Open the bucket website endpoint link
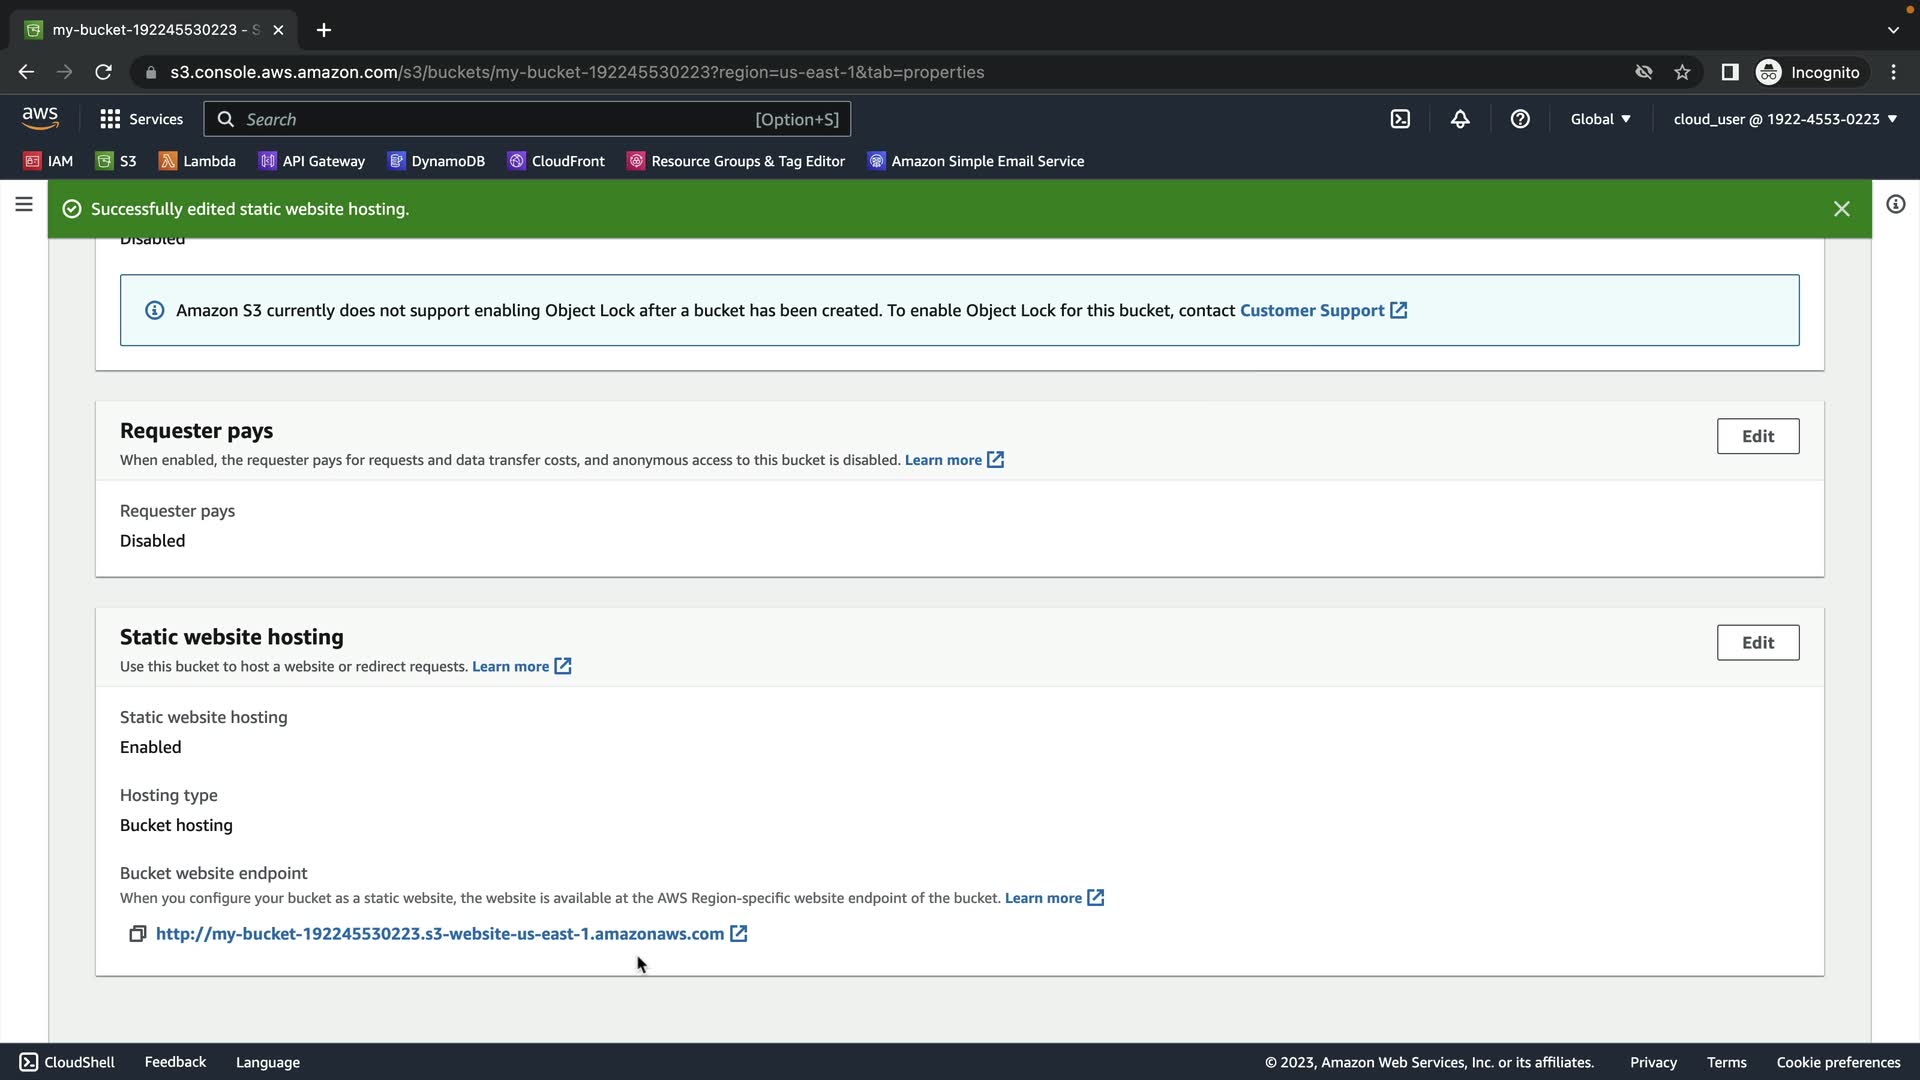Viewport: 1920px width, 1080px height. click(440, 934)
